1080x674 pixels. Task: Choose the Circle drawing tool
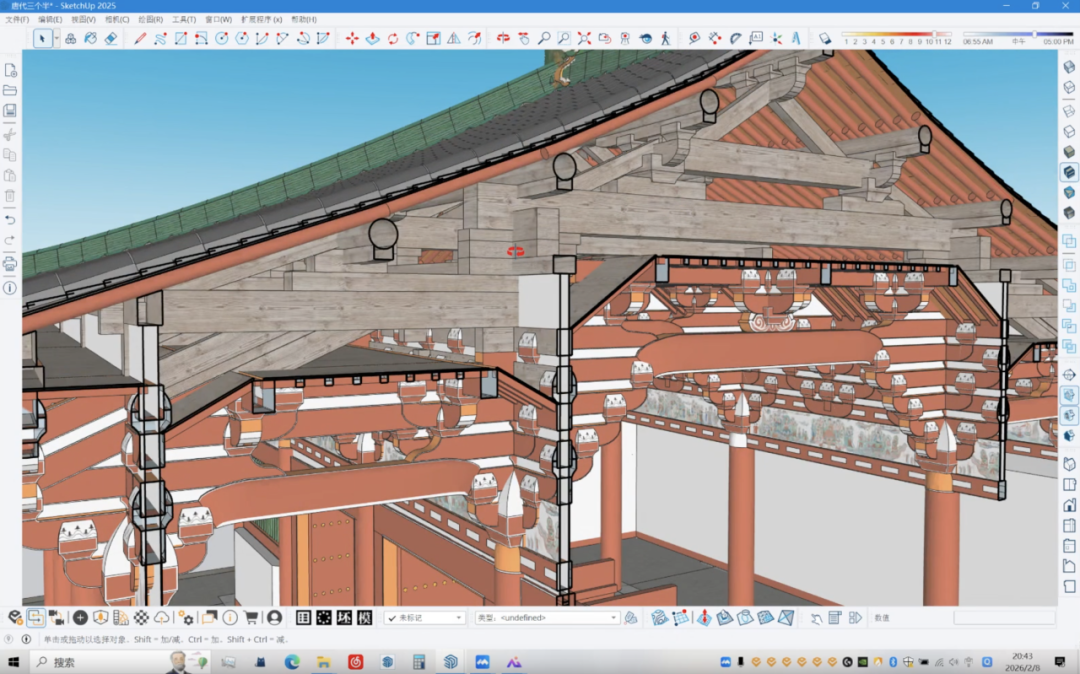[x=222, y=39]
